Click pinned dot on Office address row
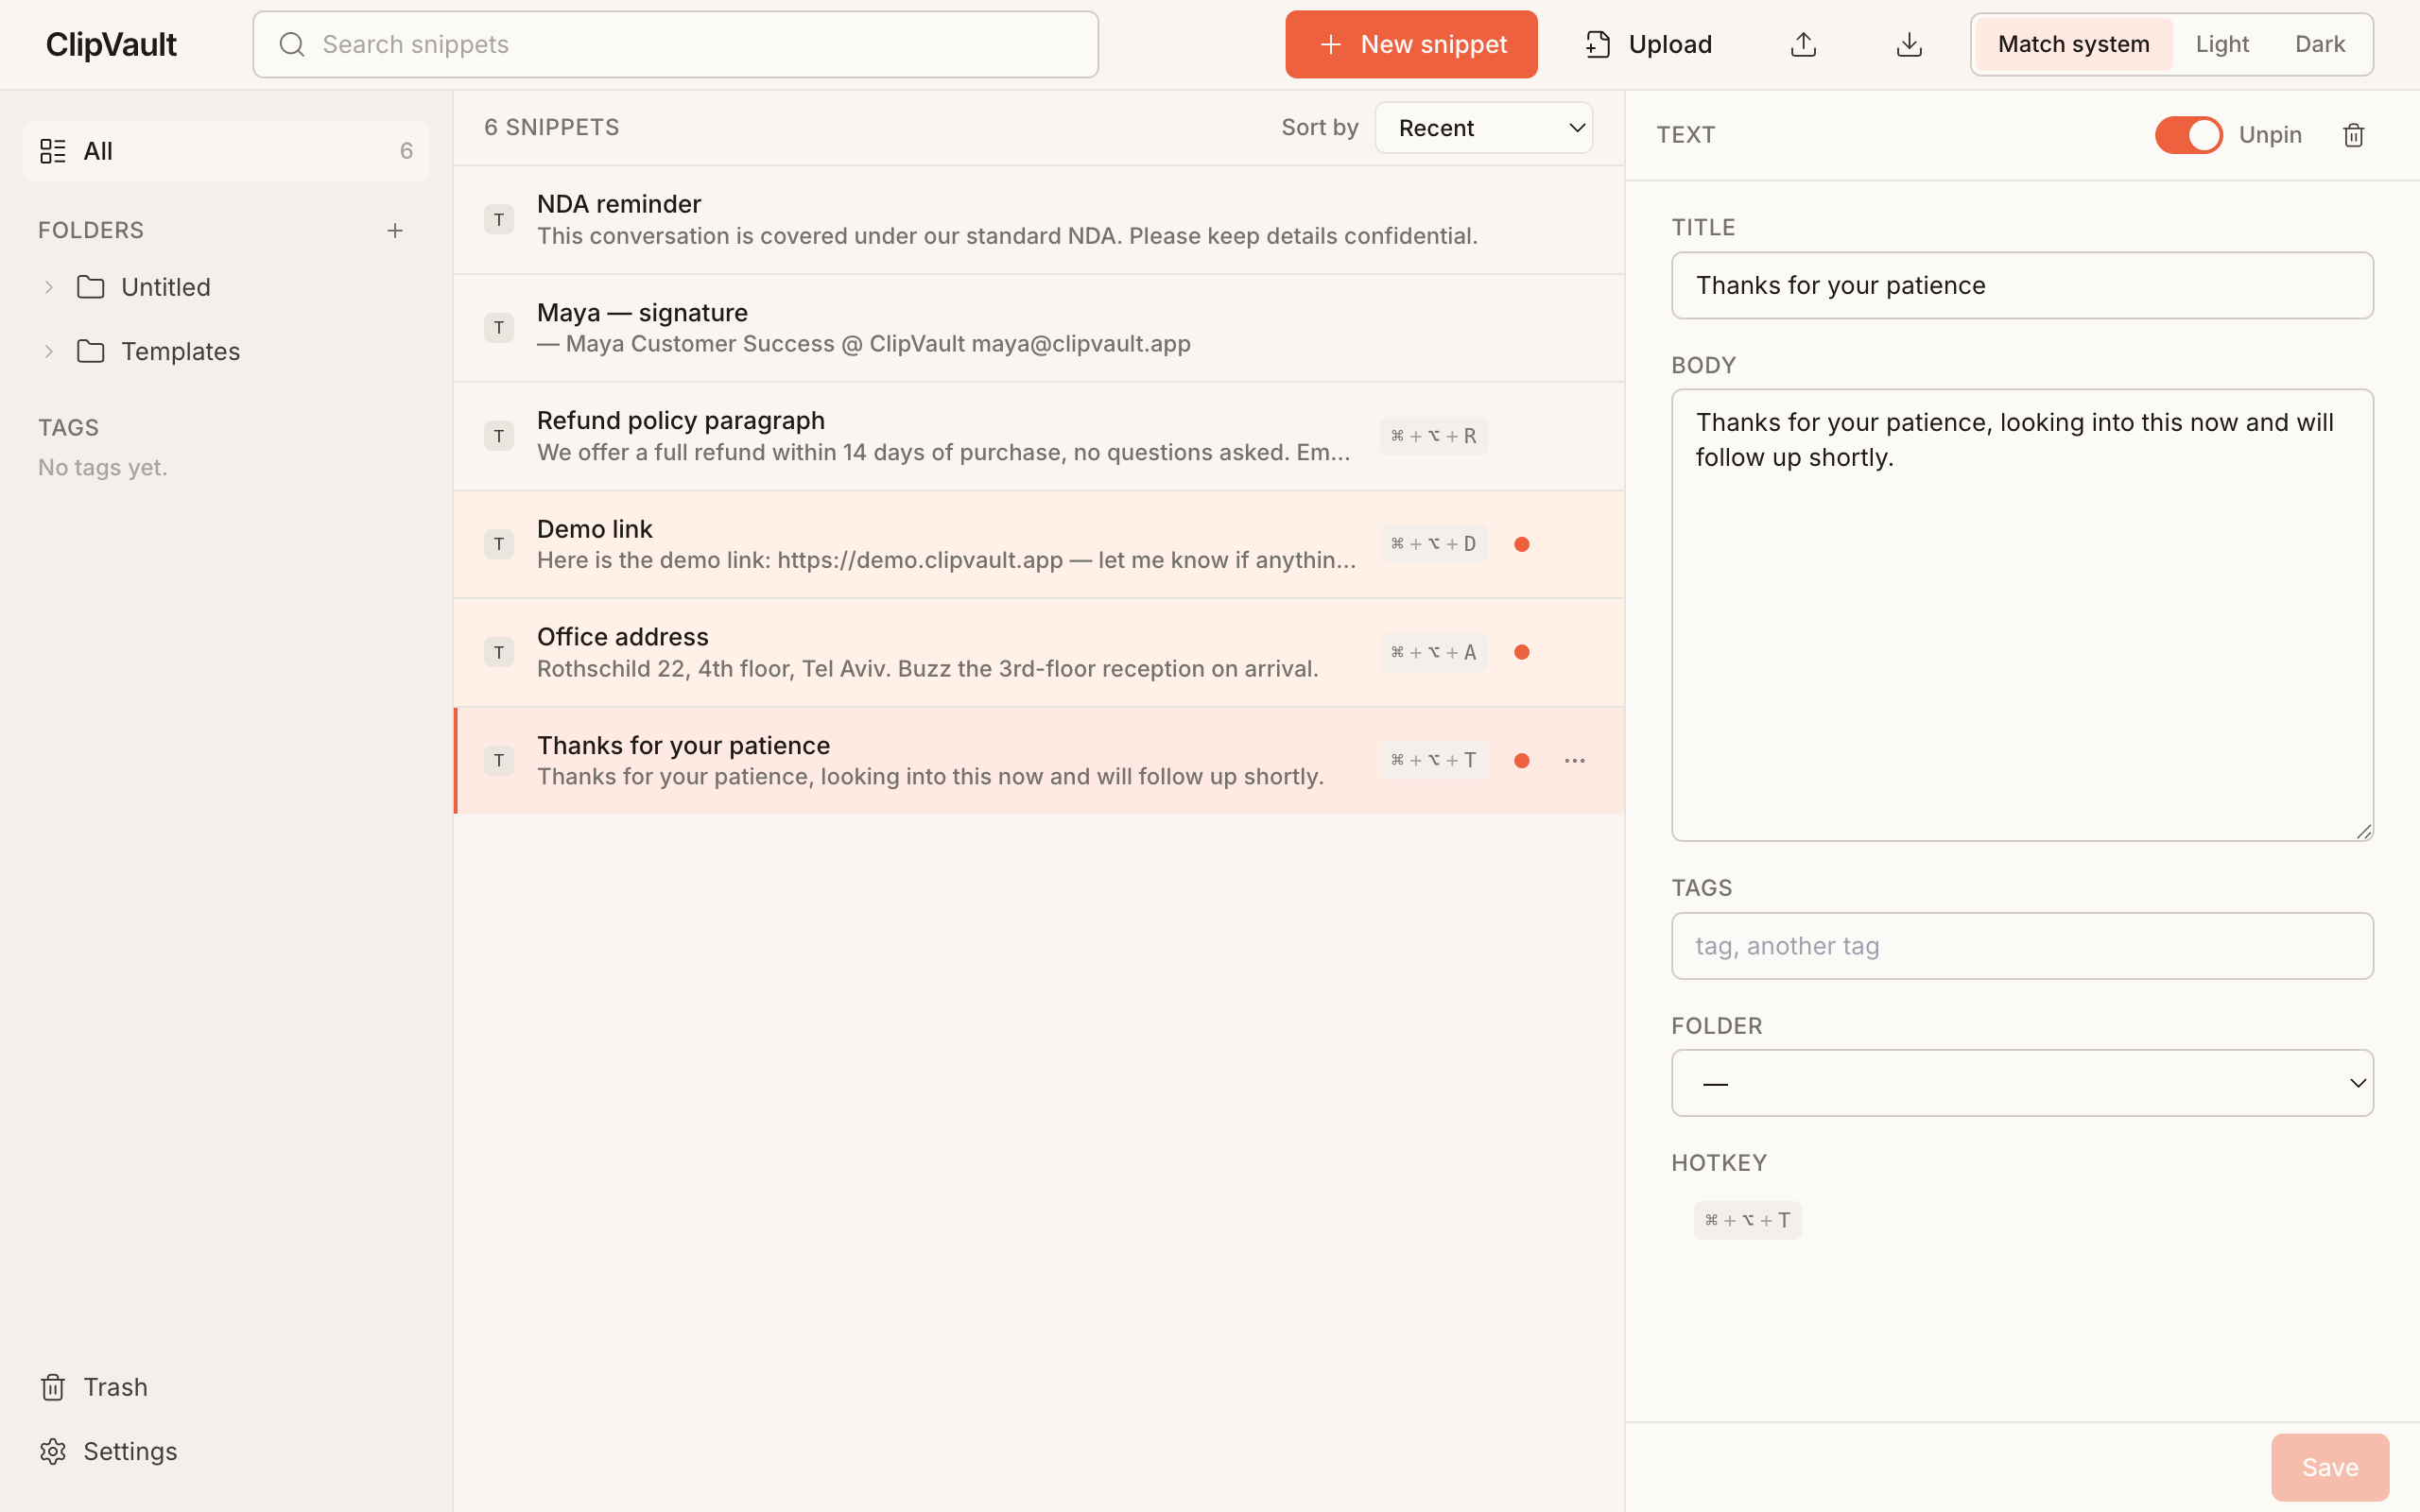The height and width of the screenshot is (1512, 2420). click(1521, 652)
